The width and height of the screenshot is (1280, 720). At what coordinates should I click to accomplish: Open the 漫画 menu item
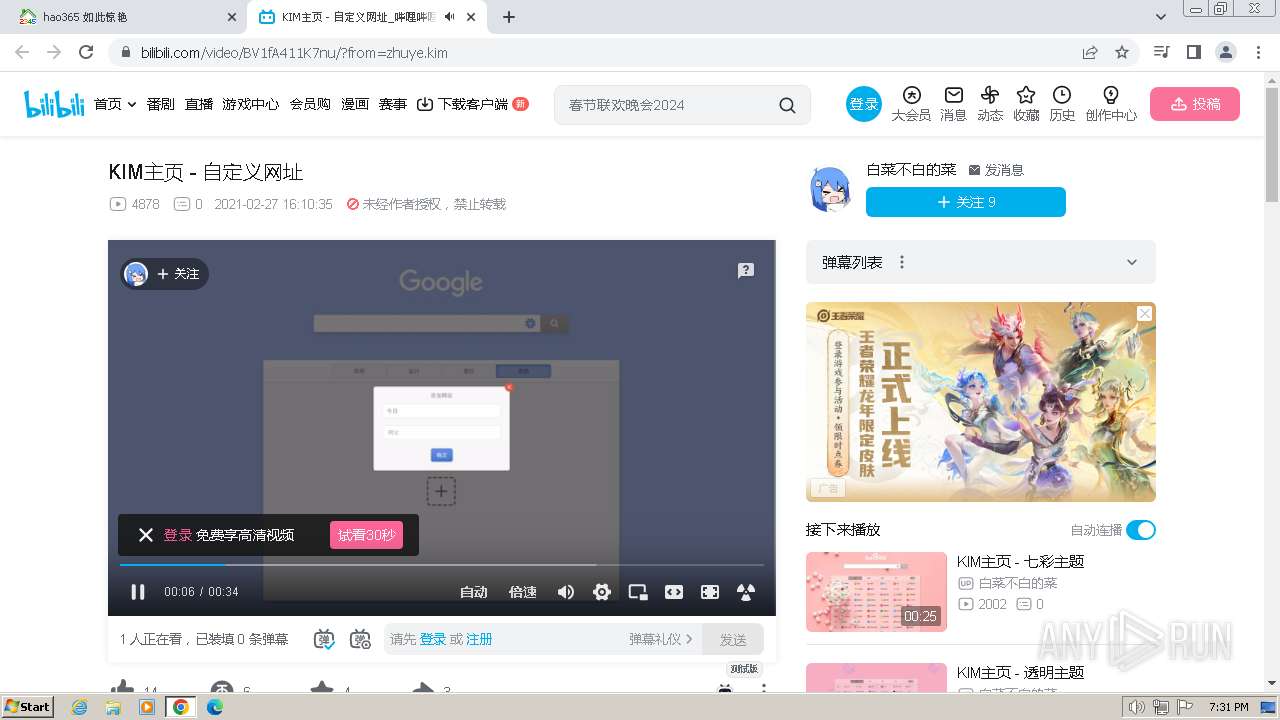point(355,104)
